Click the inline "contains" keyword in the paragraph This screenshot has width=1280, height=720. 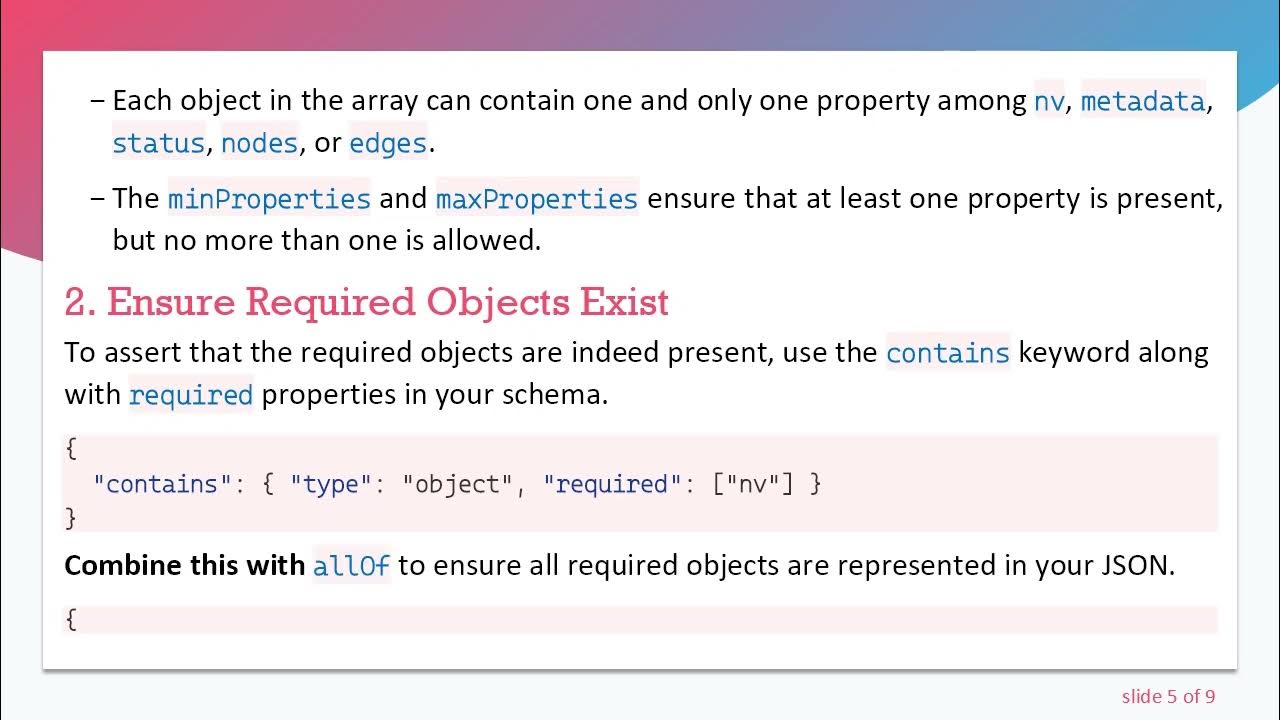948,352
